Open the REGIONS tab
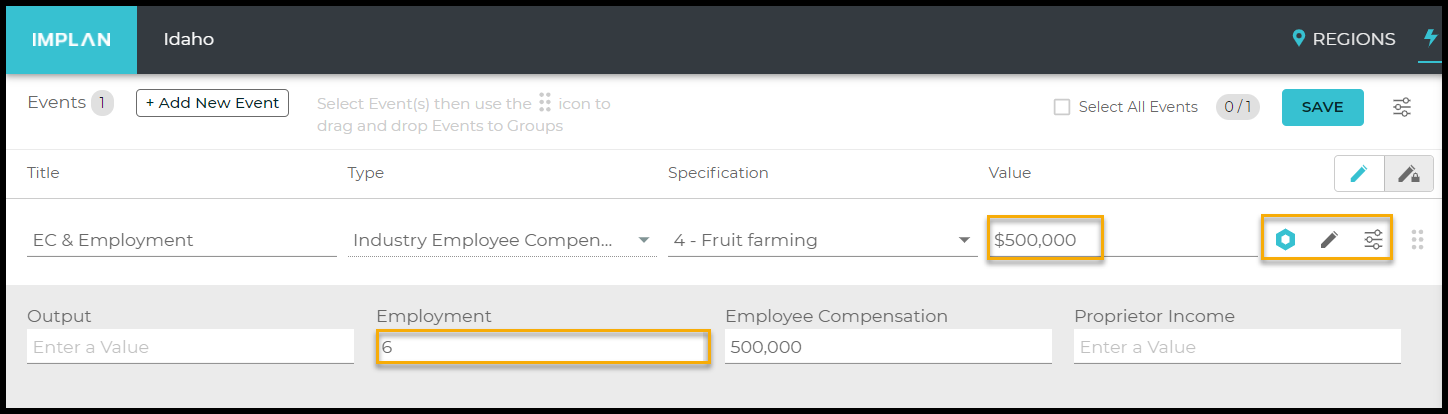The width and height of the screenshot is (1448, 414). point(1343,39)
